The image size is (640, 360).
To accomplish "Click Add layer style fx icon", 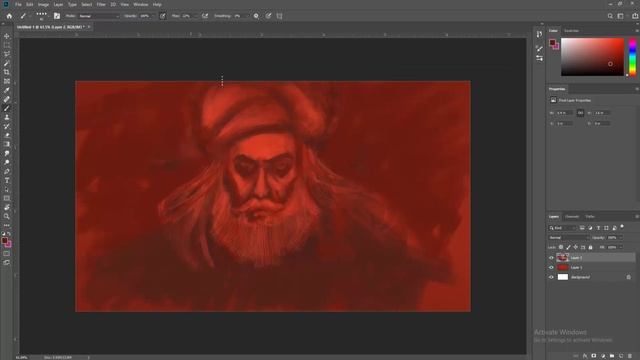I will tap(585, 356).
